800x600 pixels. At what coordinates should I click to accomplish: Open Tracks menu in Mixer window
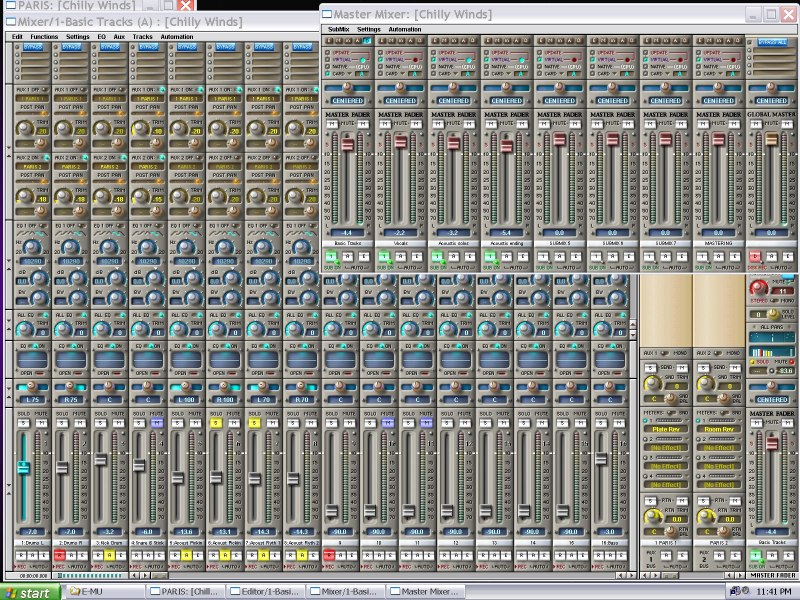(x=142, y=37)
